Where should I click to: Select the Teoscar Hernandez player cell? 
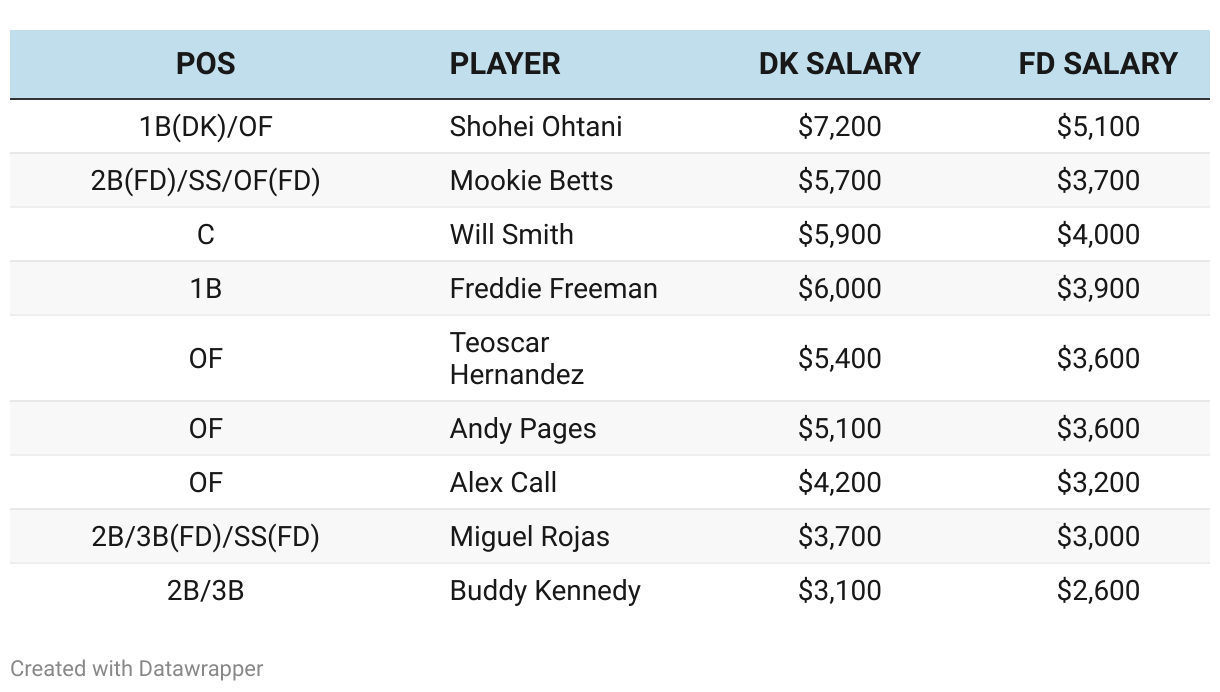[x=517, y=358]
